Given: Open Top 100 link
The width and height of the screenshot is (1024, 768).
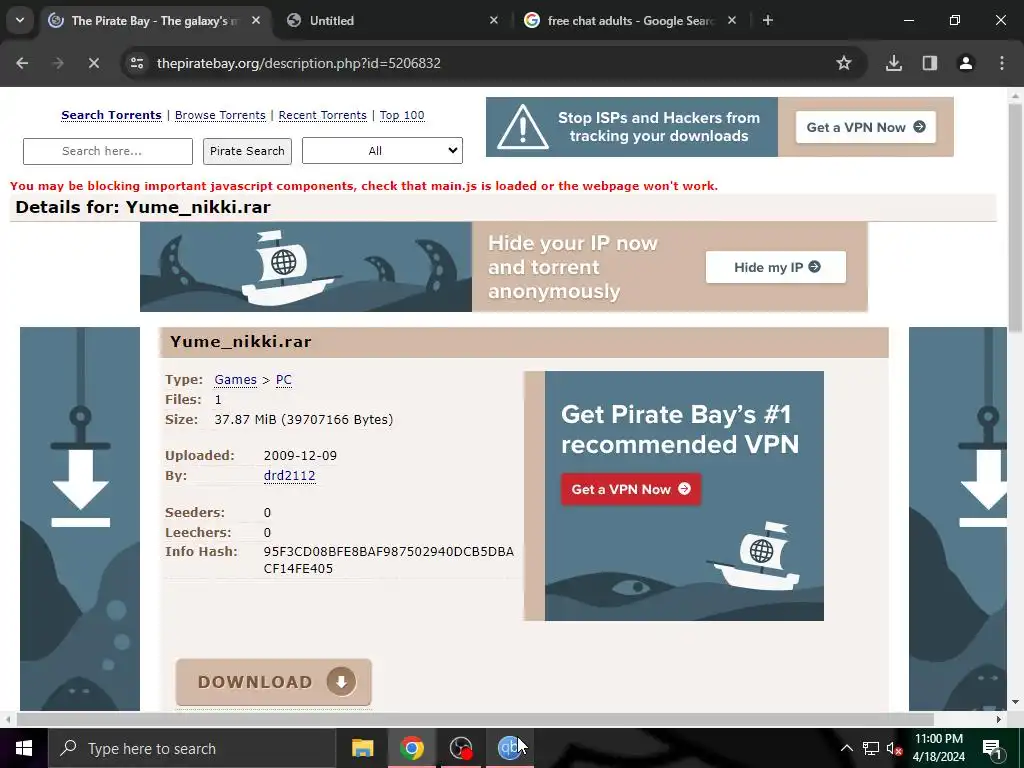Looking at the screenshot, I should pyautogui.click(x=402, y=115).
